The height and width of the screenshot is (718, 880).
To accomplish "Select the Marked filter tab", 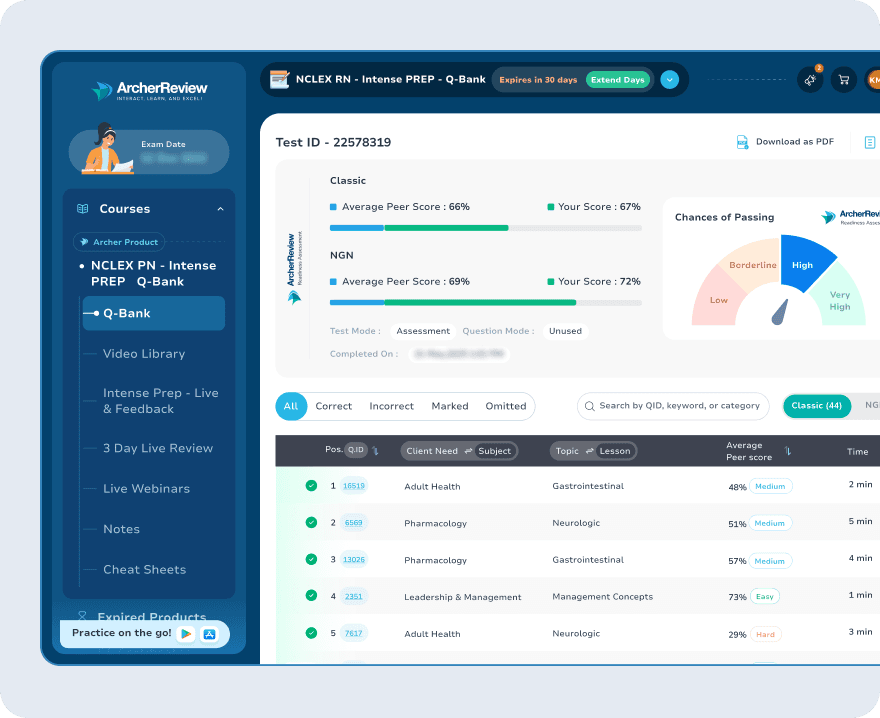I will [x=449, y=406].
